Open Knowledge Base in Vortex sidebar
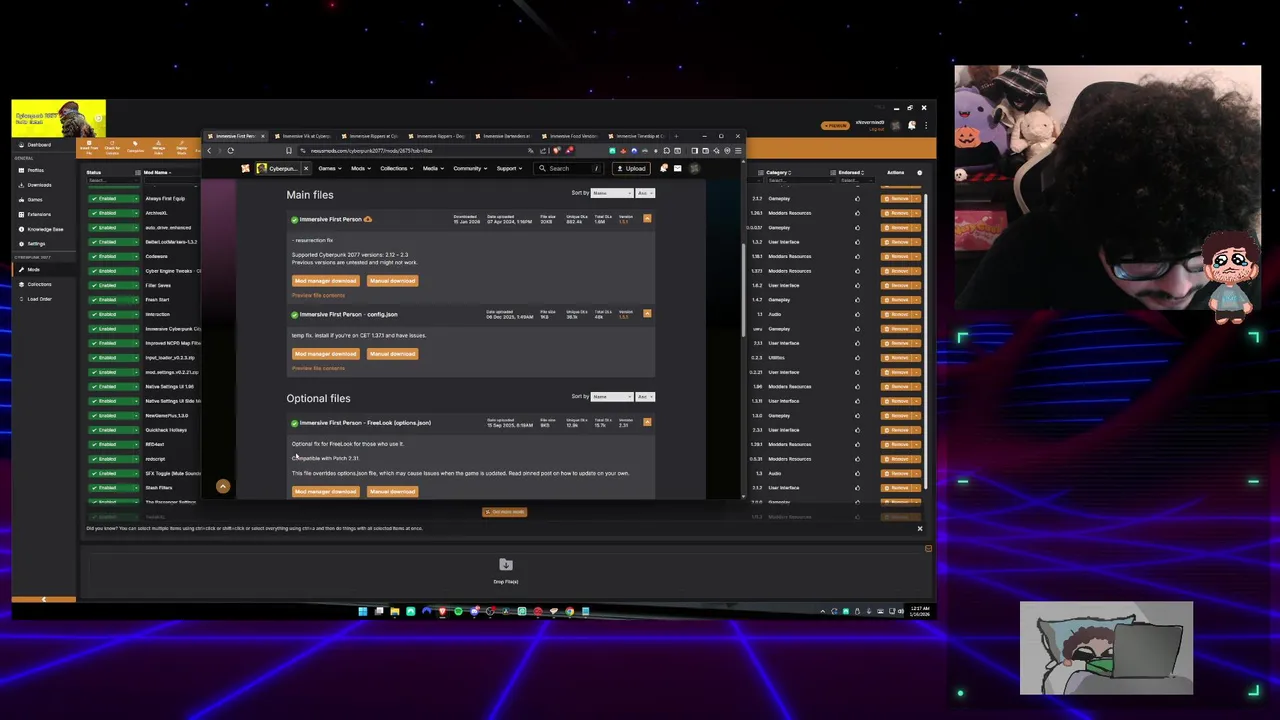Image resolution: width=1280 pixels, height=720 pixels. (45, 229)
